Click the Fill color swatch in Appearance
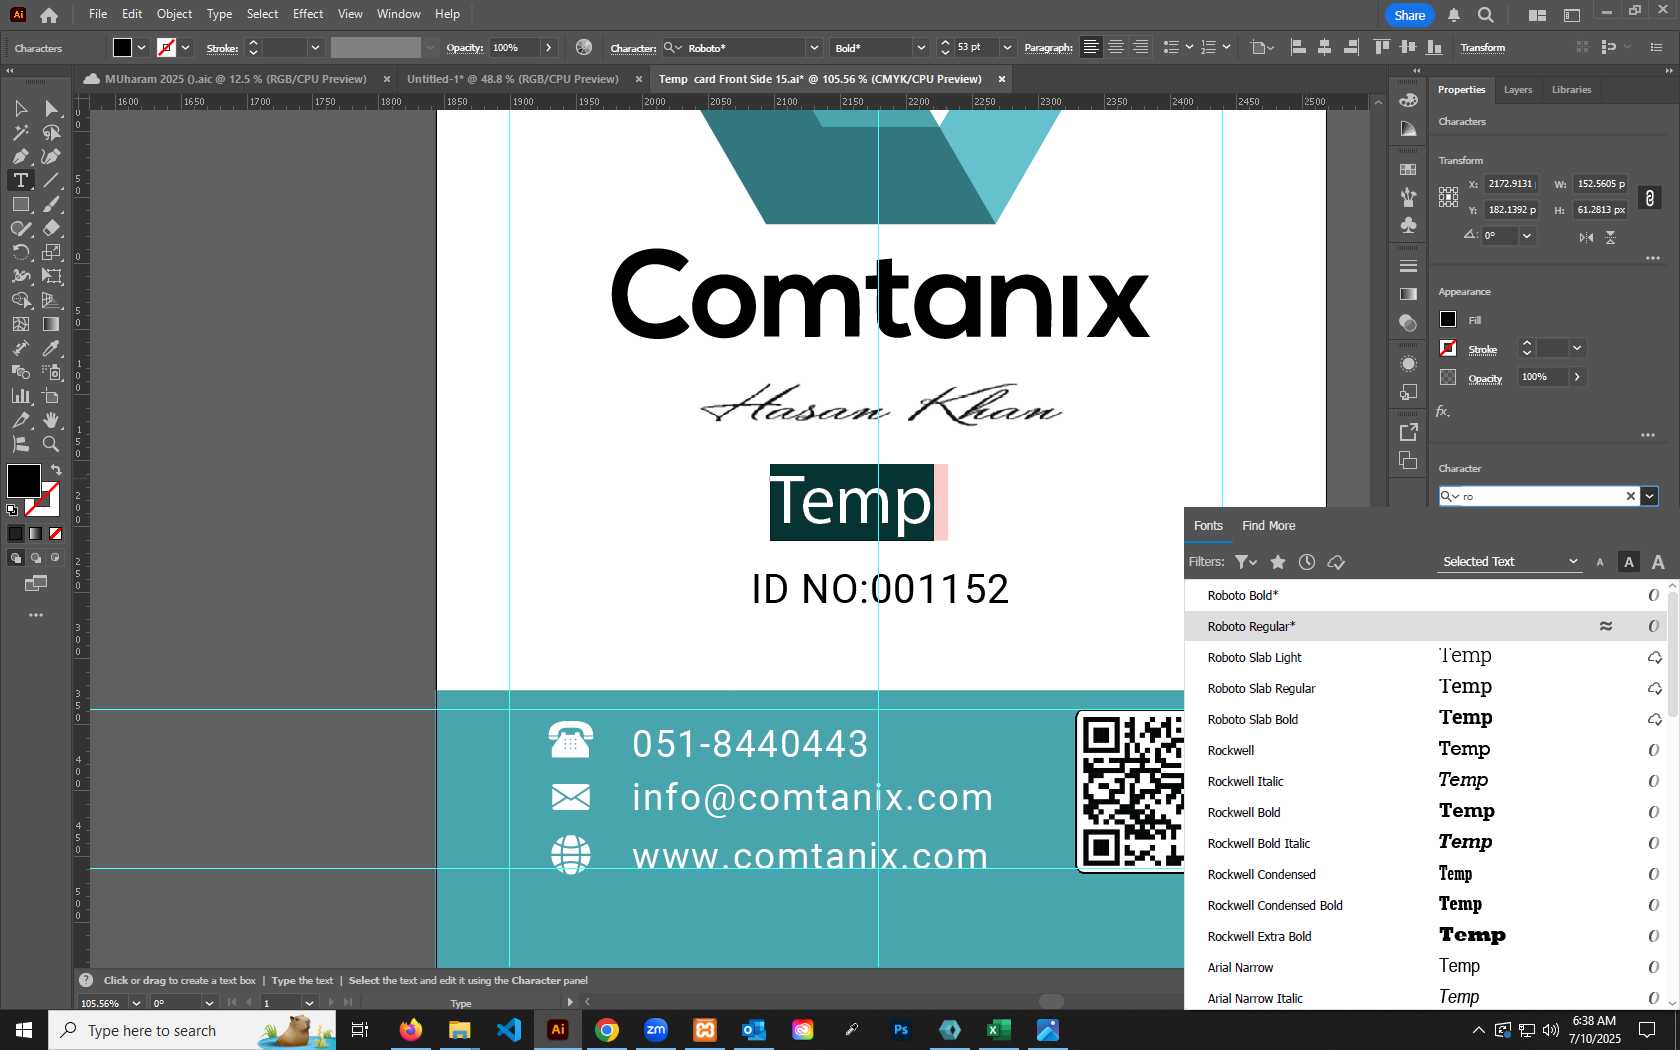 pos(1448,319)
